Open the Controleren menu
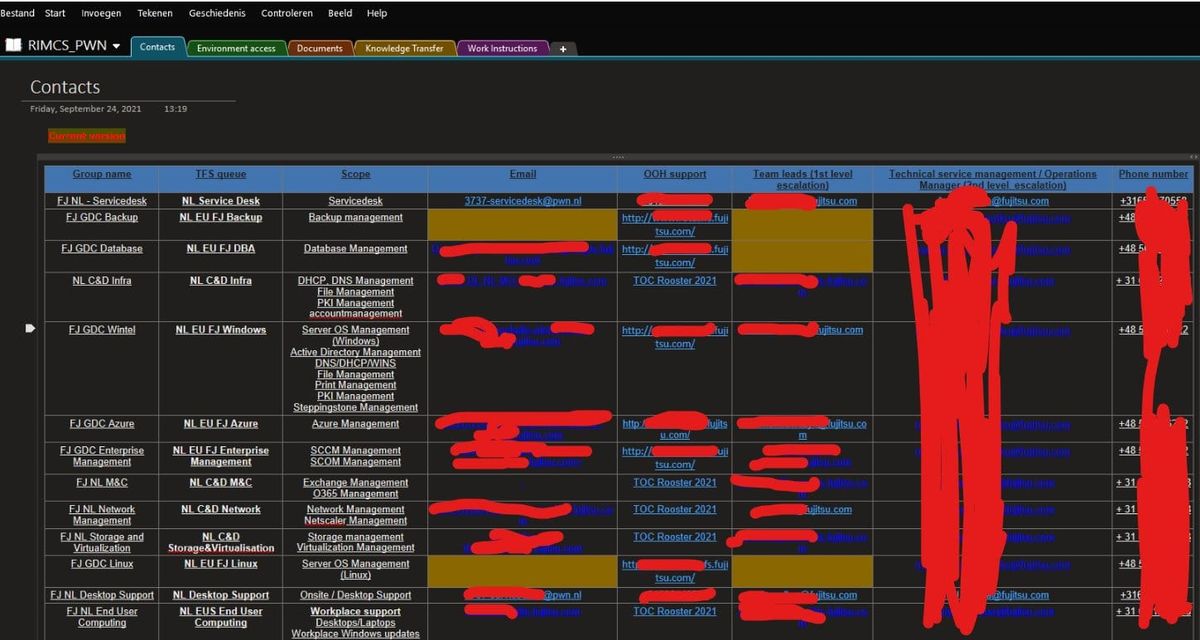The width and height of the screenshot is (1200, 640). (286, 13)
